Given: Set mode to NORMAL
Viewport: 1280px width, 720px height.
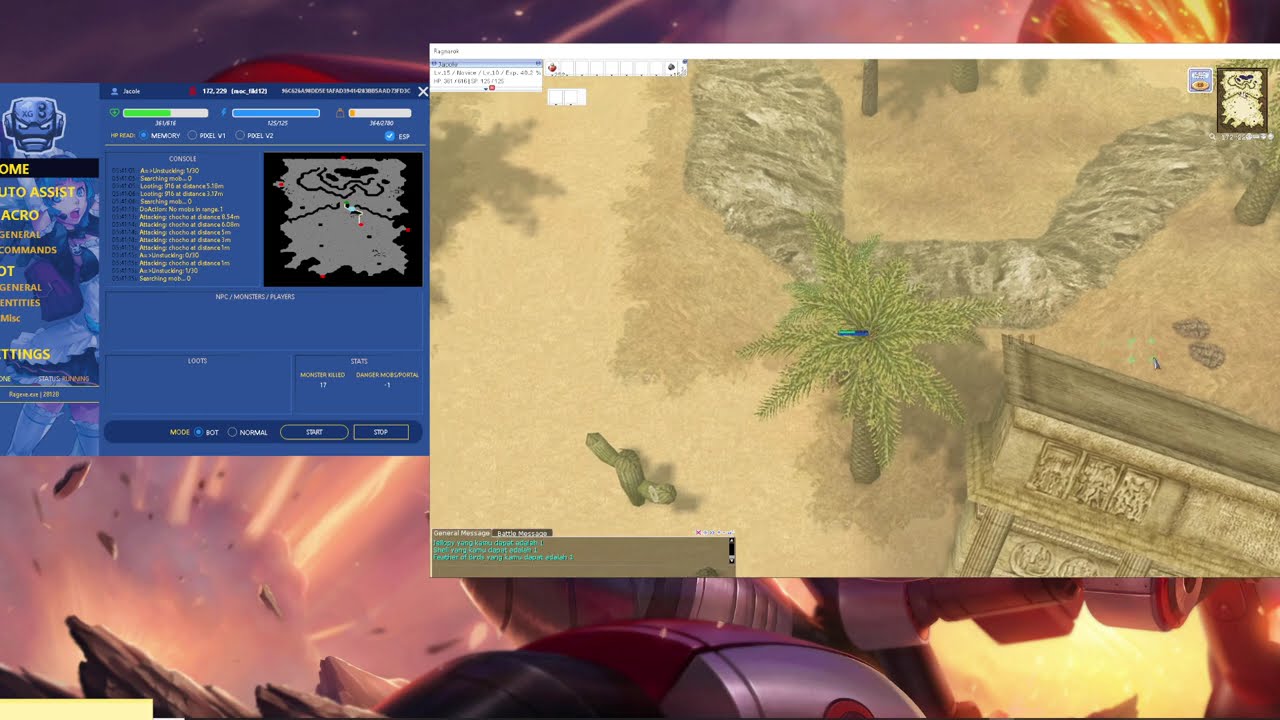Looking at the screenshot, I should [x=232, y=432].
